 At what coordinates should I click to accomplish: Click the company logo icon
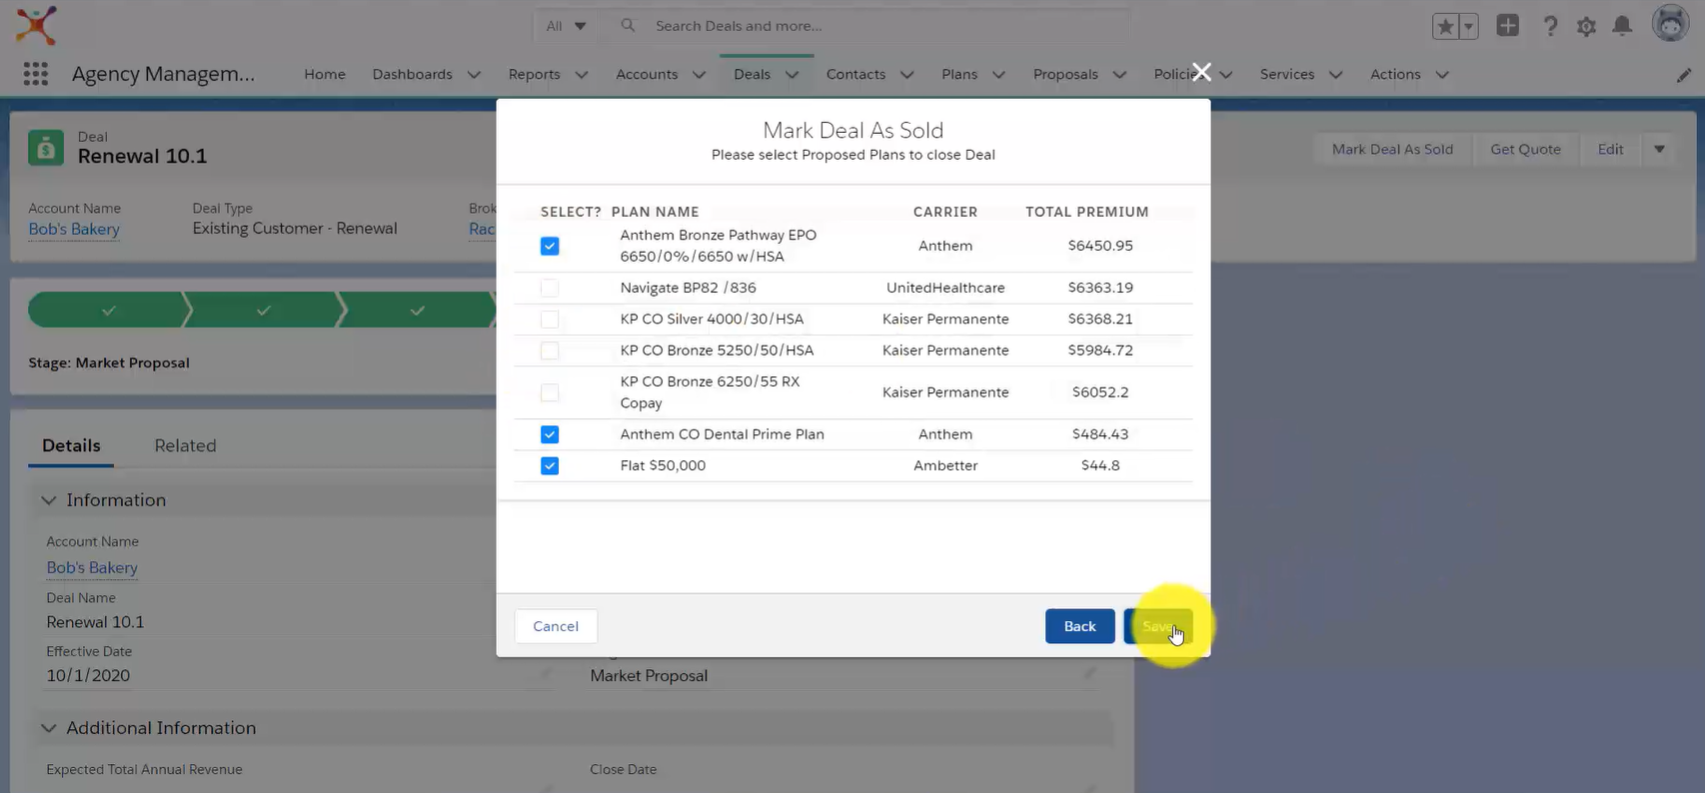(x=36, y=25)
